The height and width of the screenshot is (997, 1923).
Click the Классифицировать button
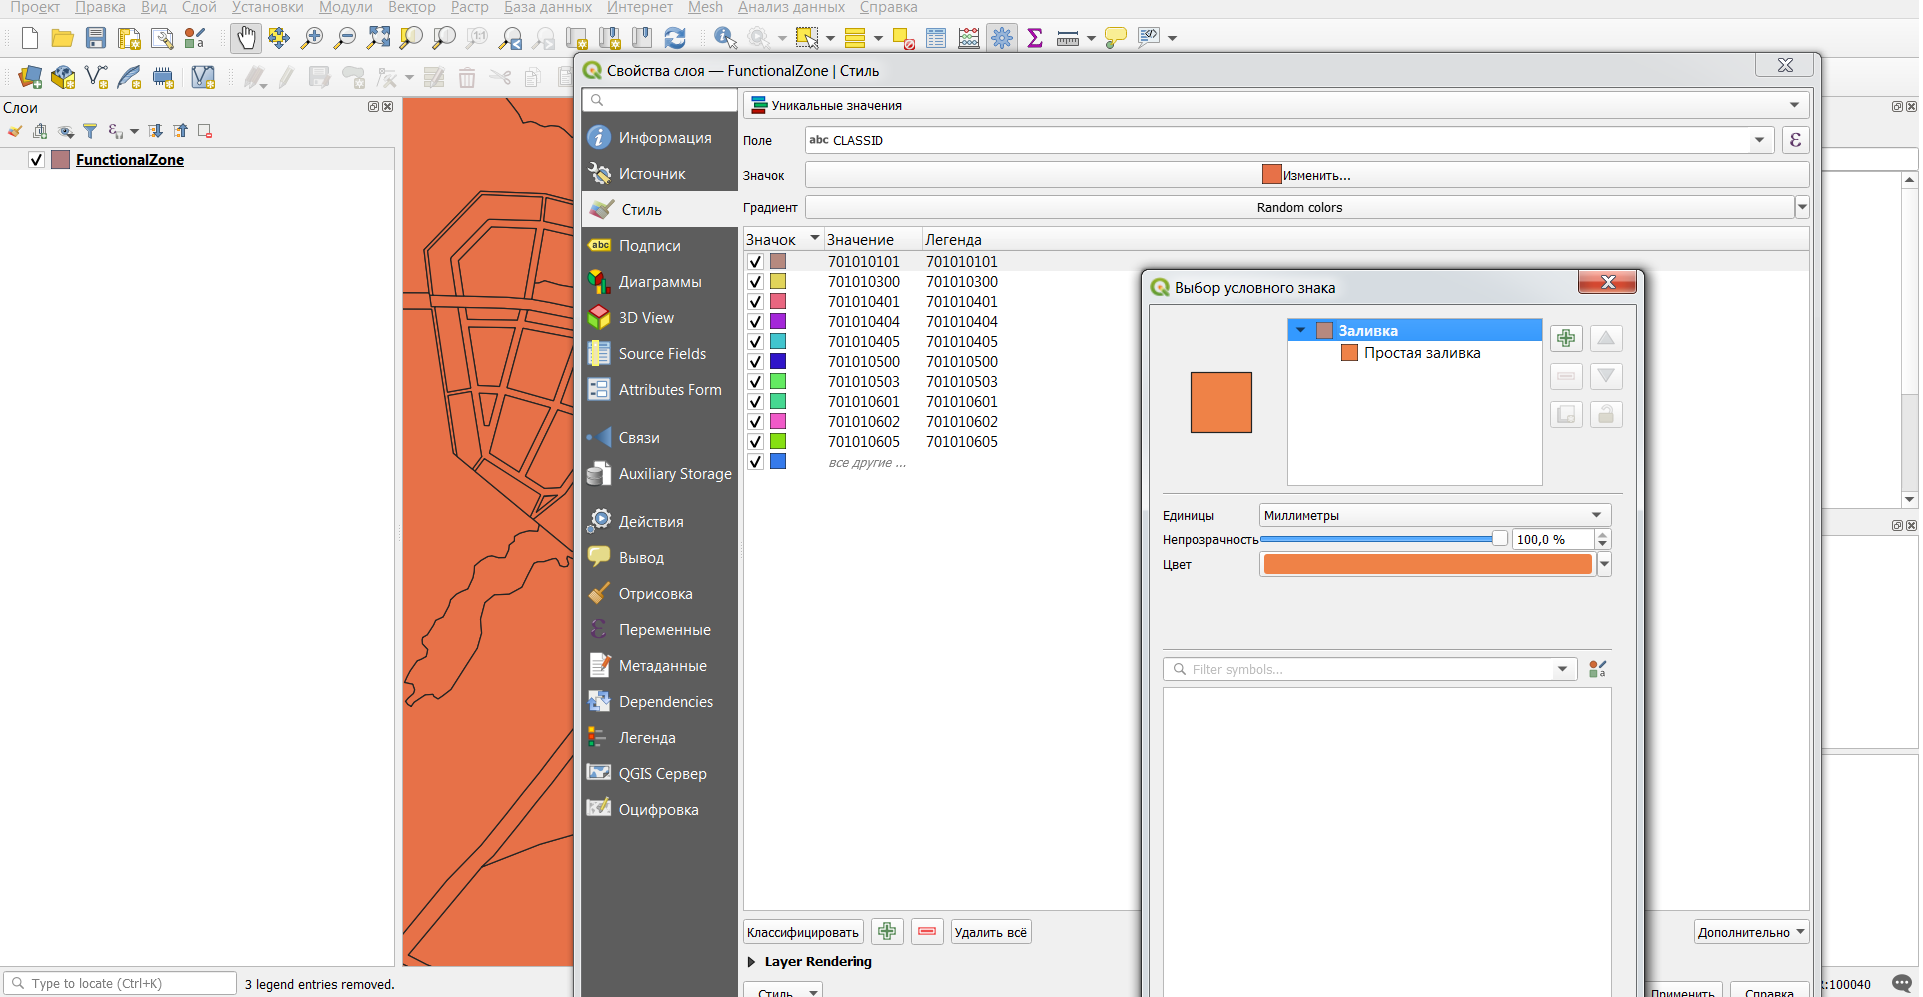pyautogui.click(x=802, y=932)
